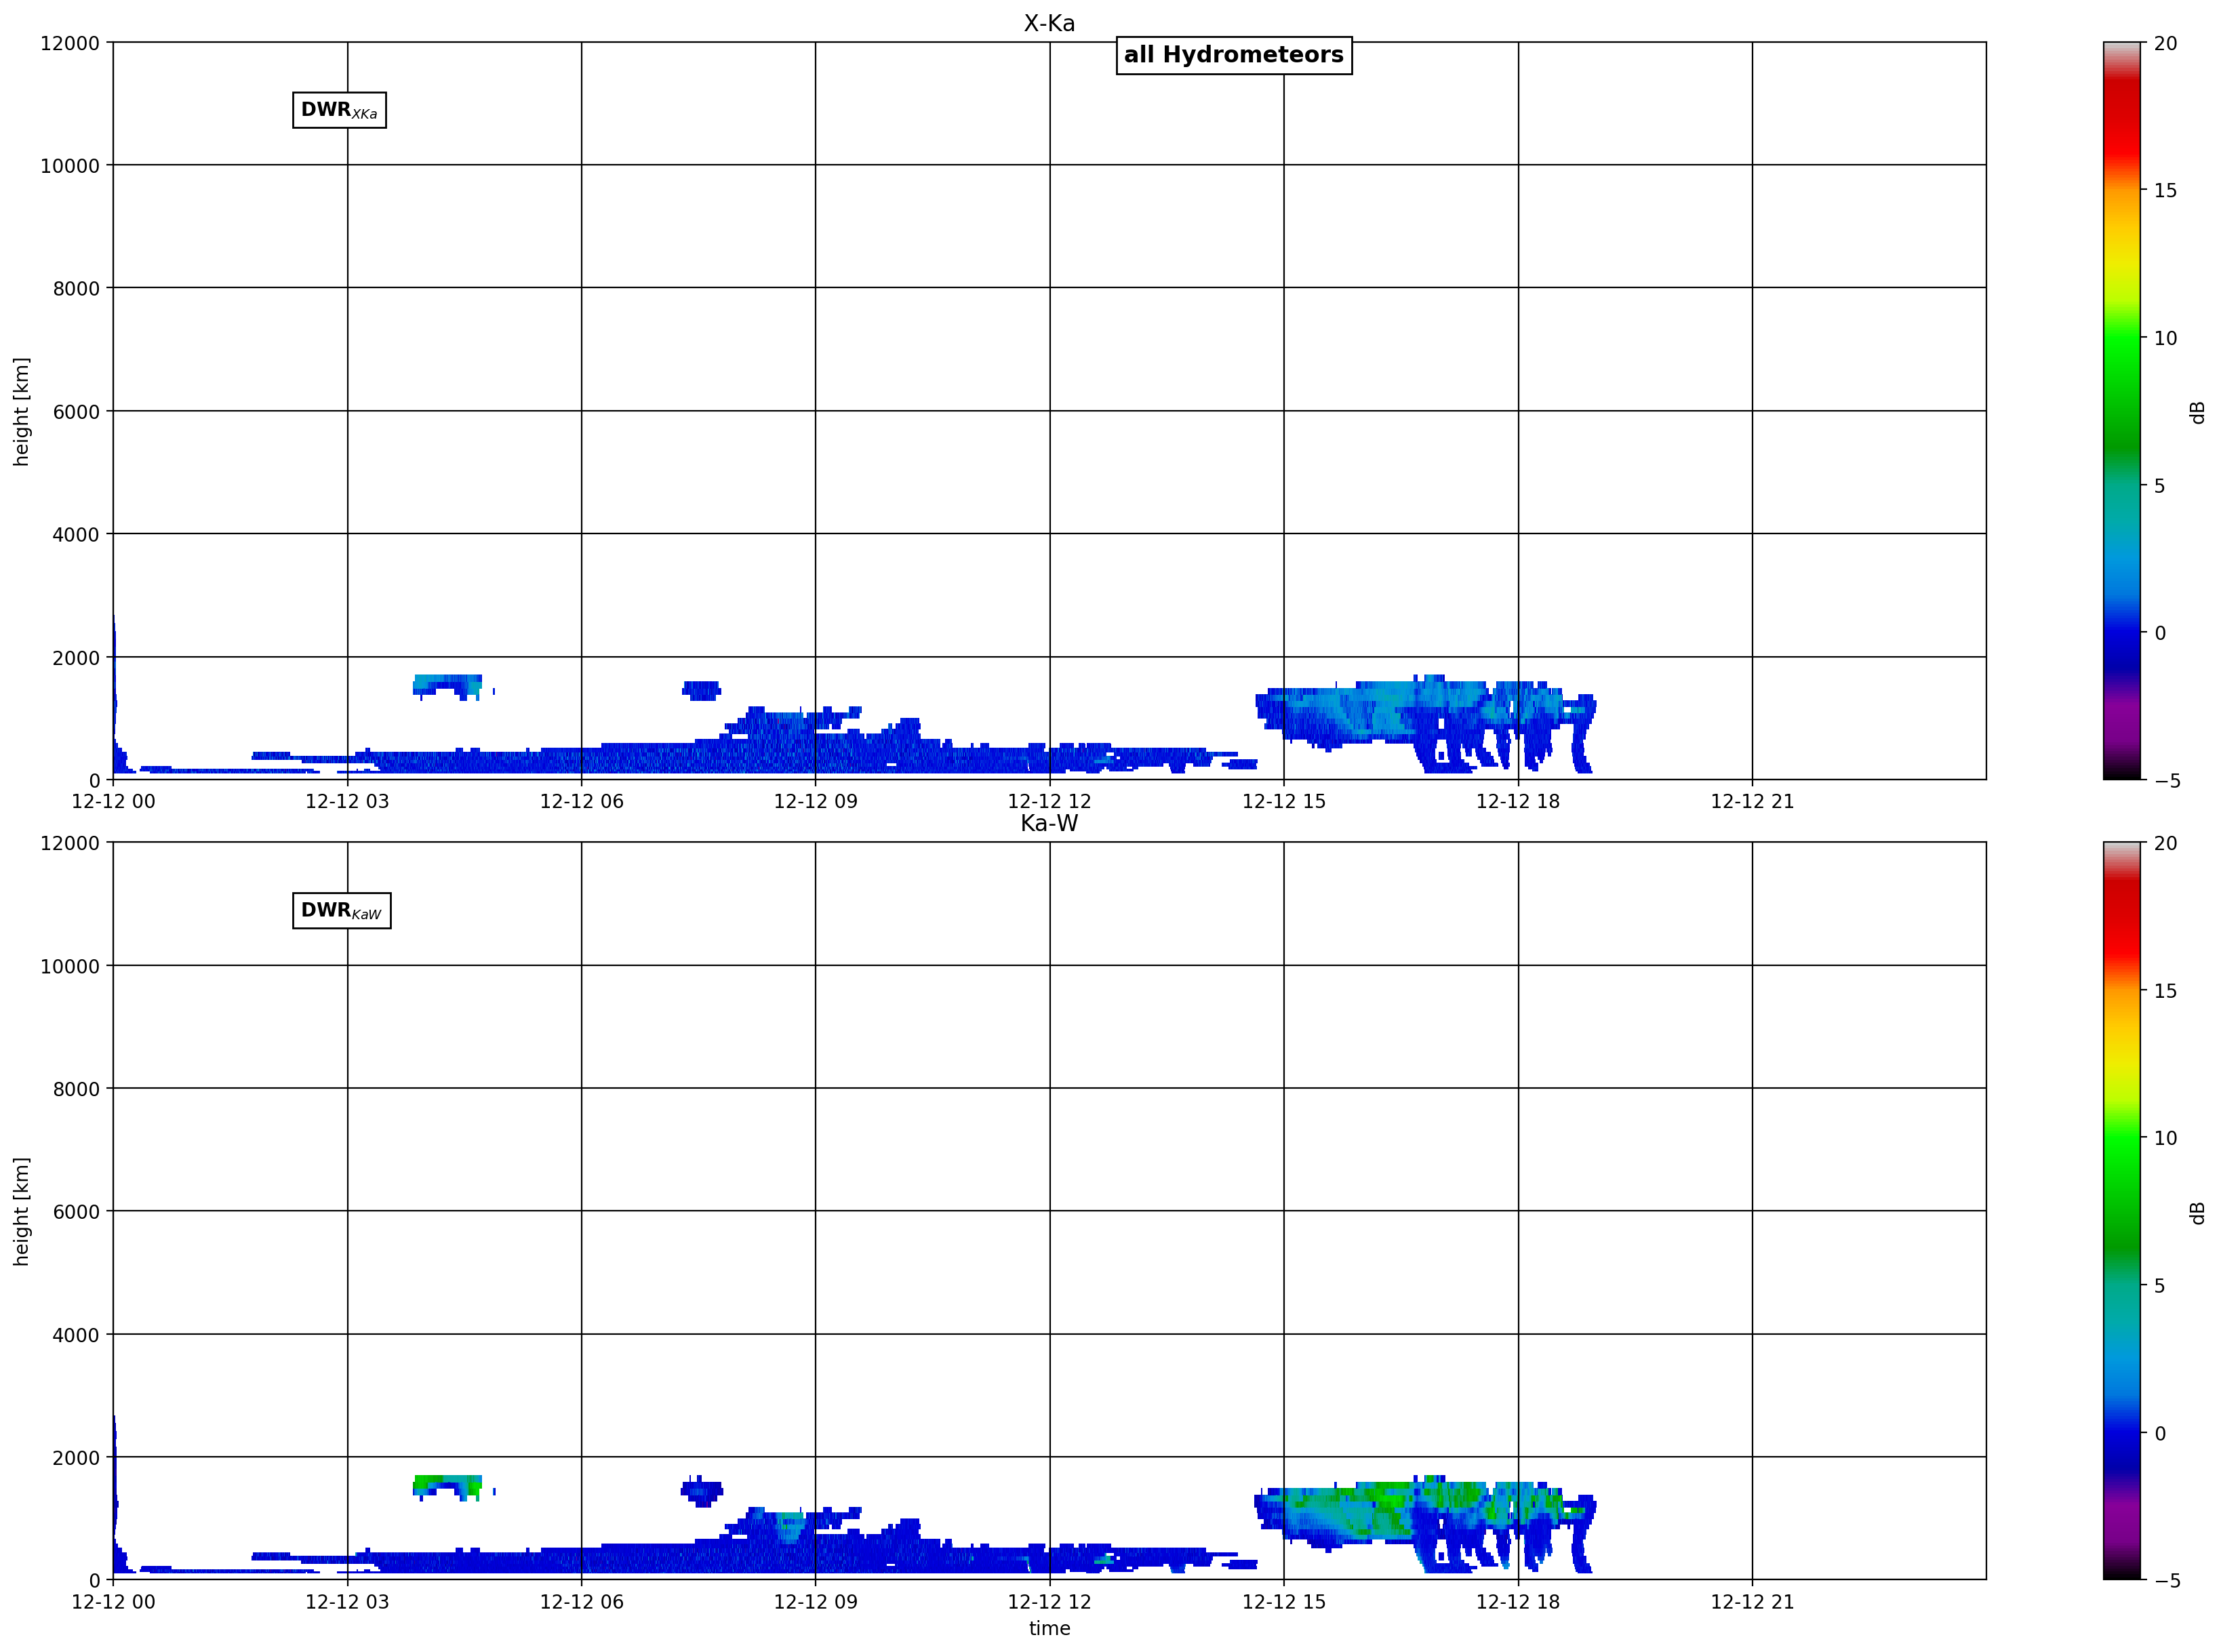
Task: Click "12-12 15" time tick under X-Ka plot
Action: click(1284, 801)
